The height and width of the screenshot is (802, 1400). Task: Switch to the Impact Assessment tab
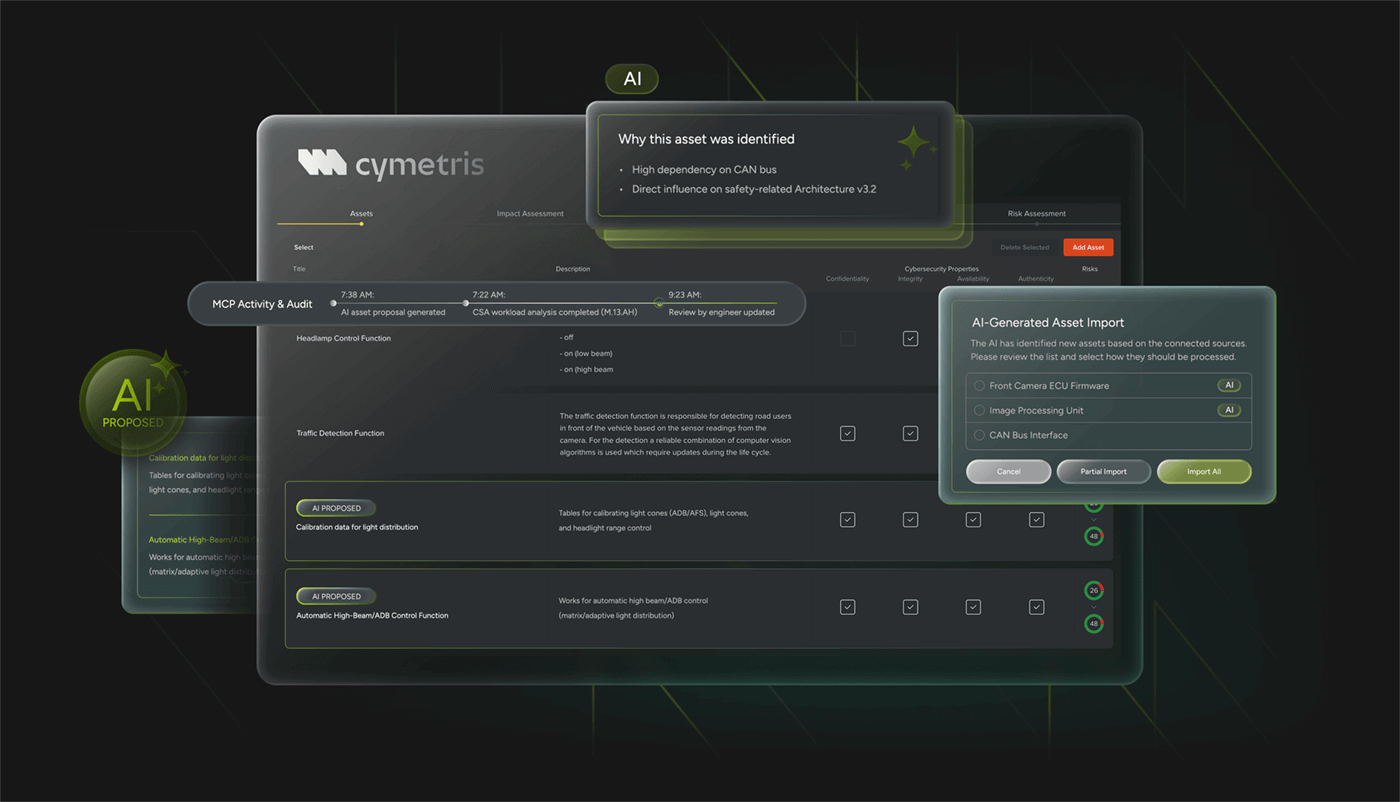coord(530,214)
